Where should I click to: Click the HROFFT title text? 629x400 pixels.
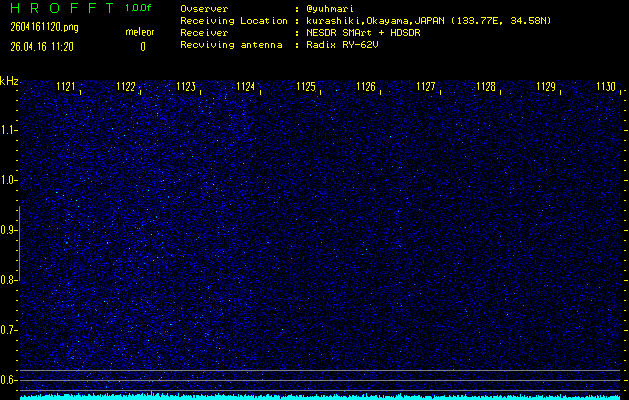coord(60,8)
